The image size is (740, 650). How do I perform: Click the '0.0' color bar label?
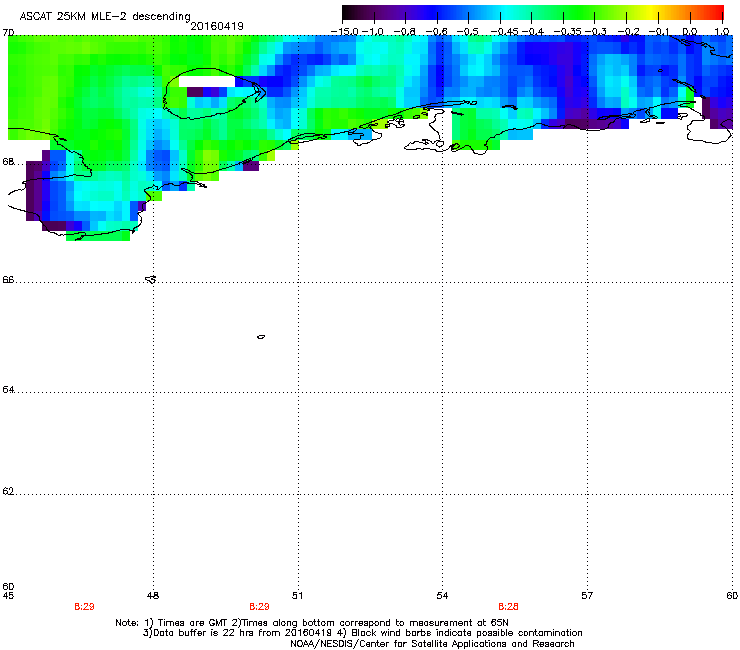tap(690, 32)
